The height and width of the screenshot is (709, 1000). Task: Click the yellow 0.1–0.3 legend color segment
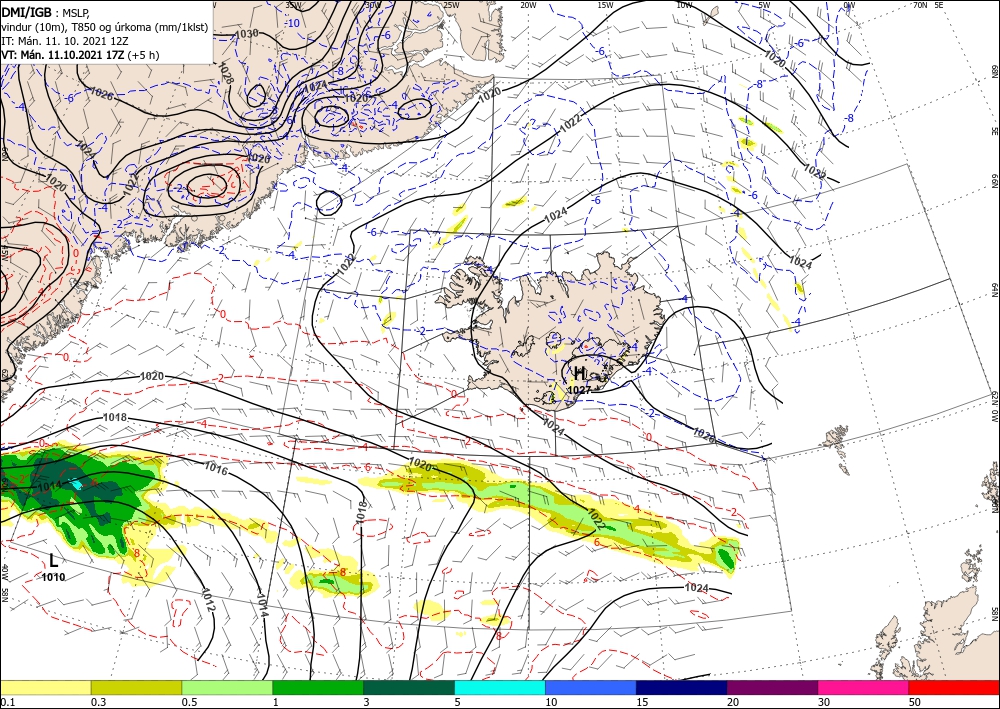click(x=45, y=687)
